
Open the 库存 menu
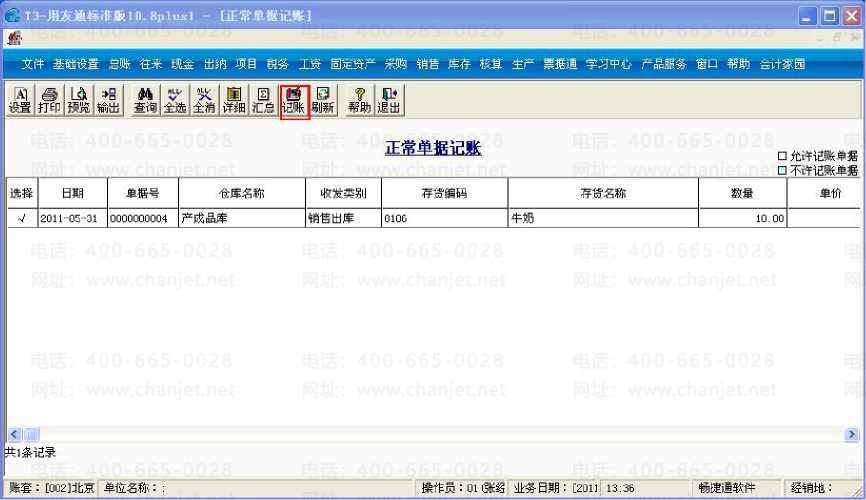[x=459, y=64]
